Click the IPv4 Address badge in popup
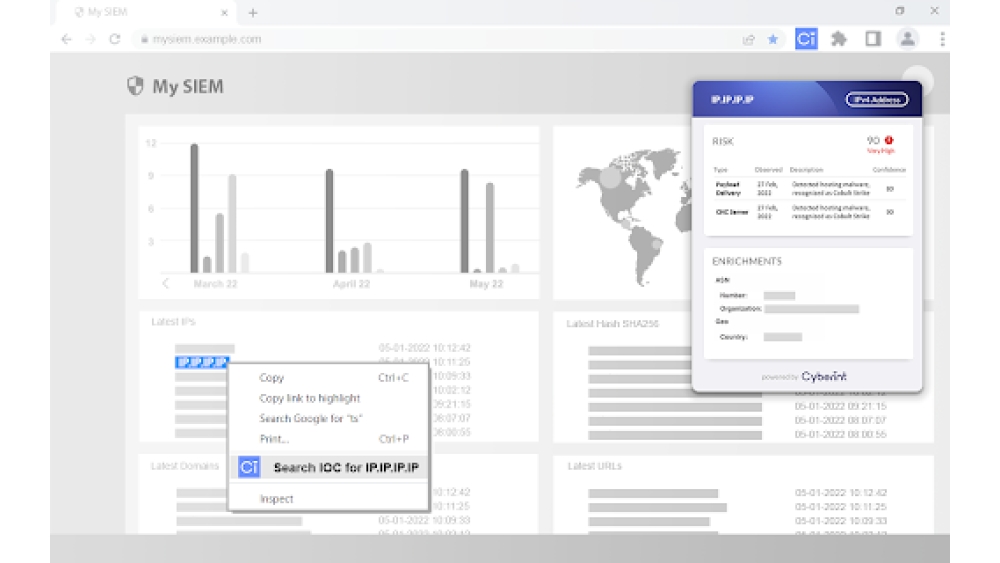Viewport: 1000px width, 563px height. click(x=877, y=99)
